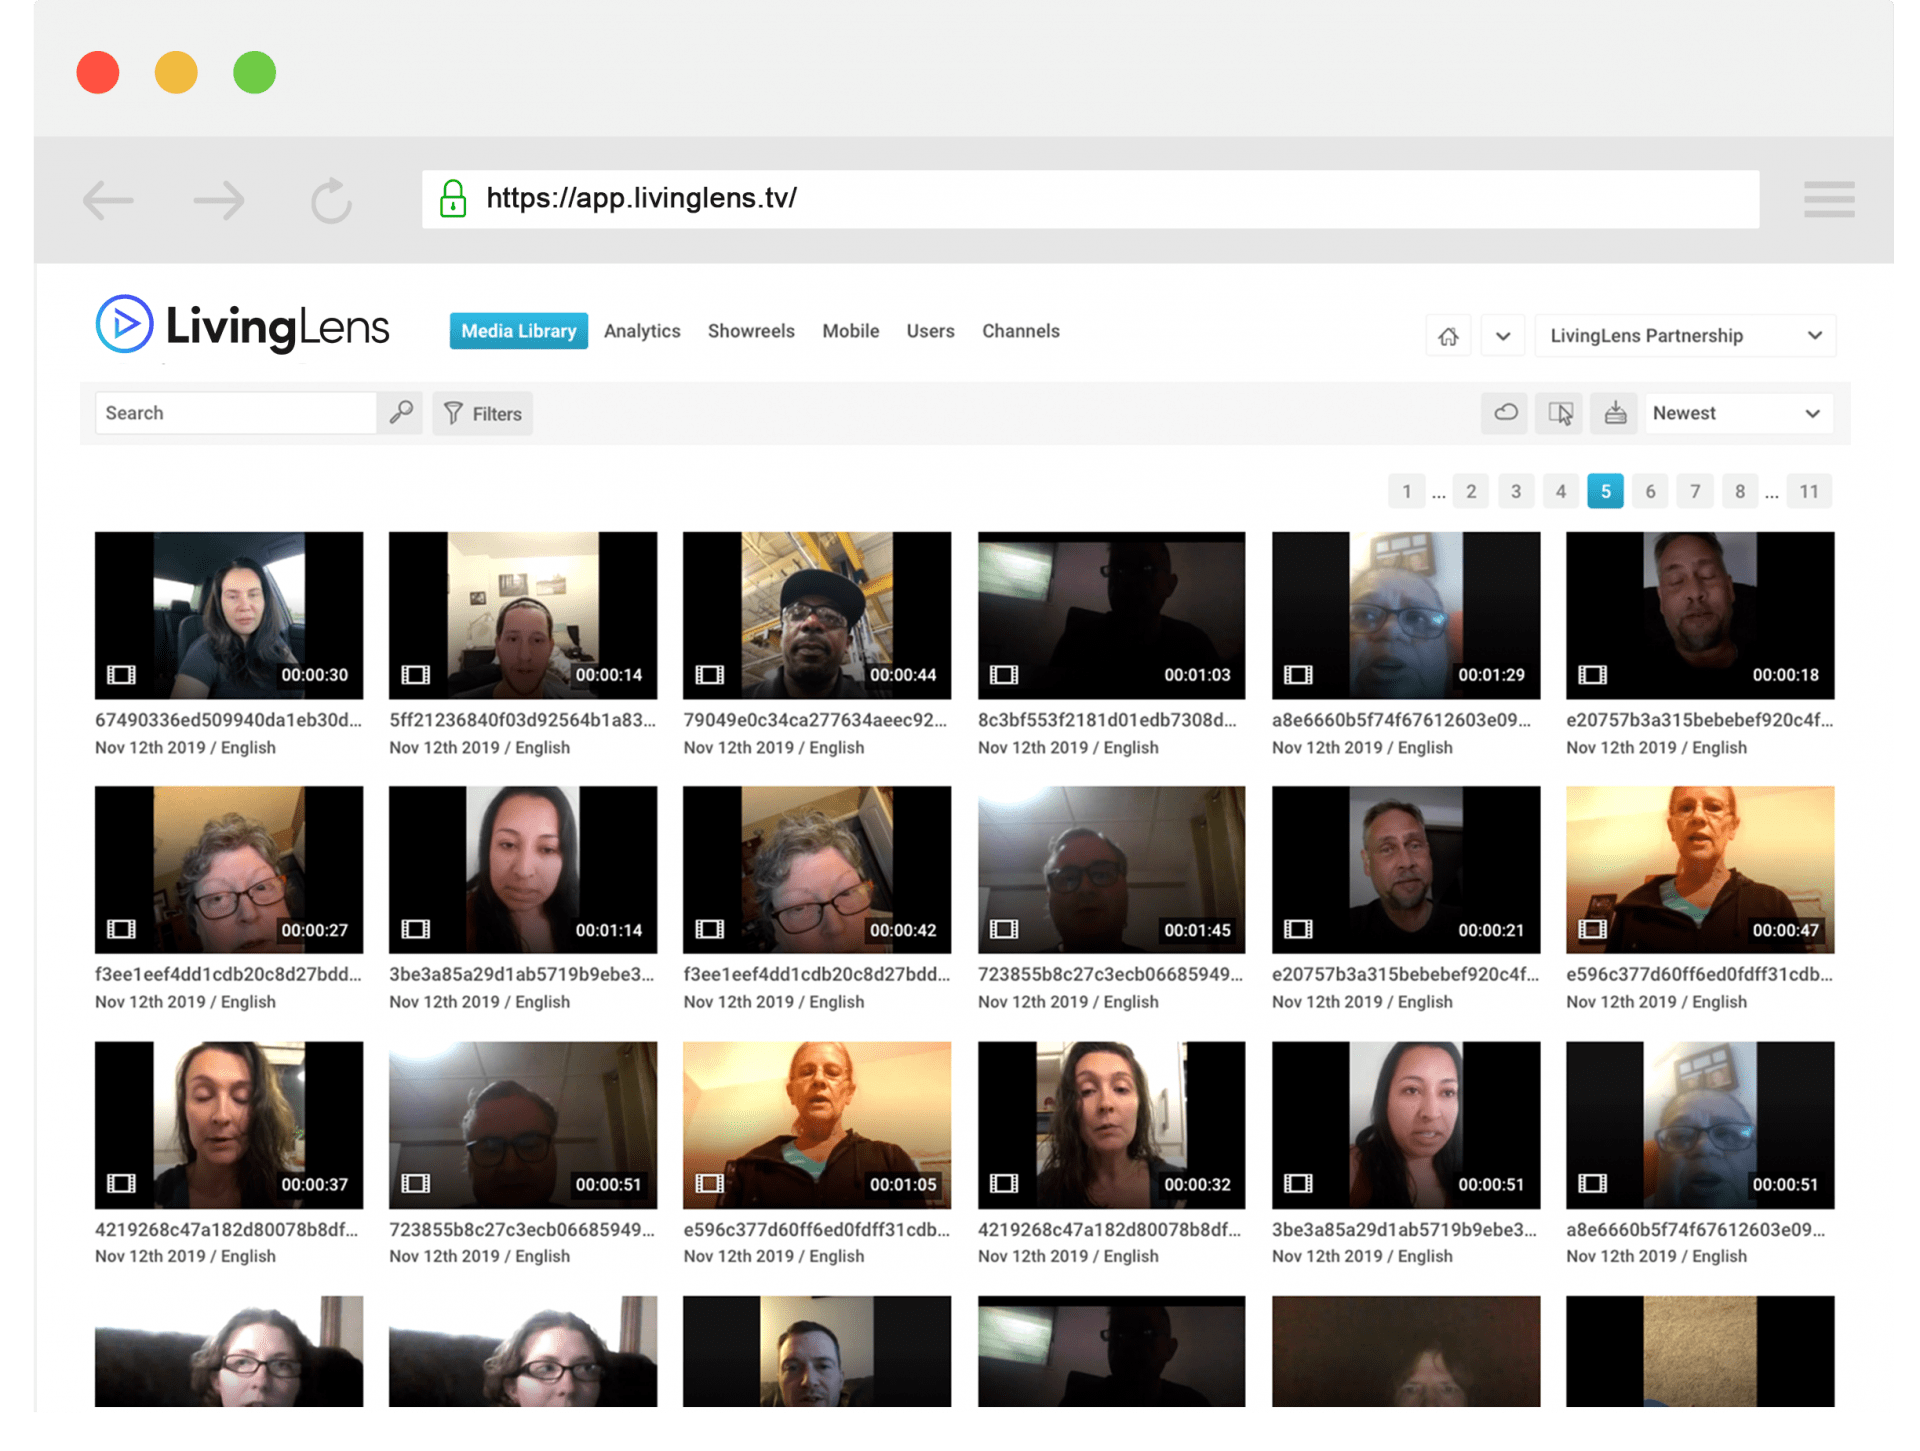
Task: Open the 00:00:42 video thumbnail
Action: [817, 869]
